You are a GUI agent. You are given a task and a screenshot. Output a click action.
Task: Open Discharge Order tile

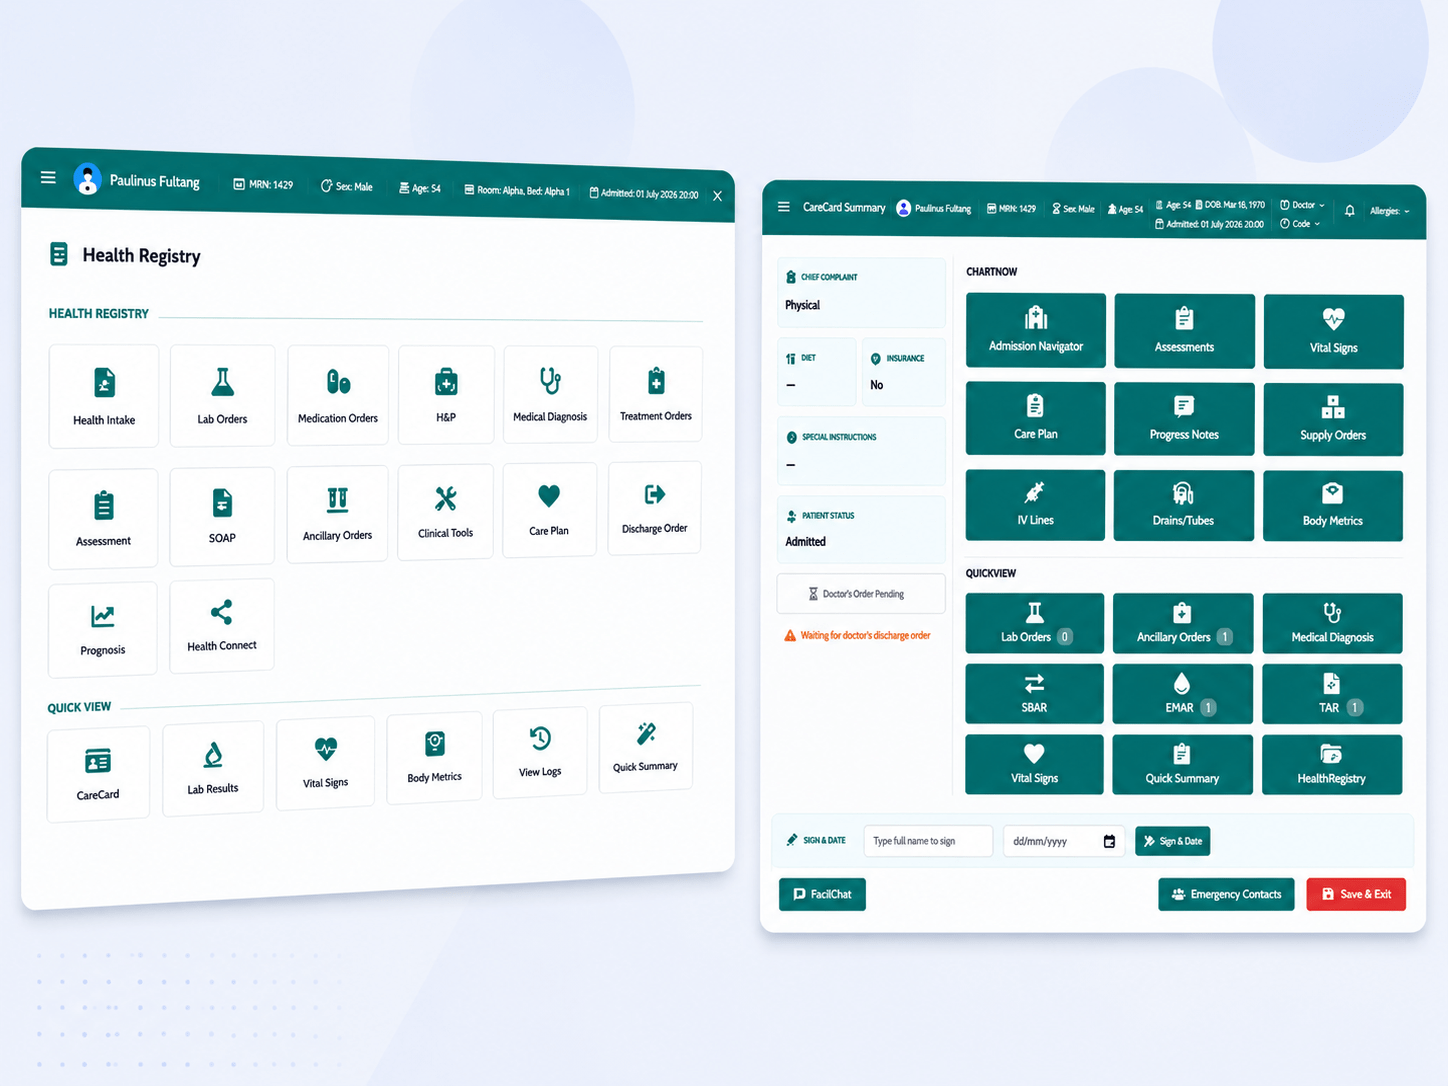[655, 507]
